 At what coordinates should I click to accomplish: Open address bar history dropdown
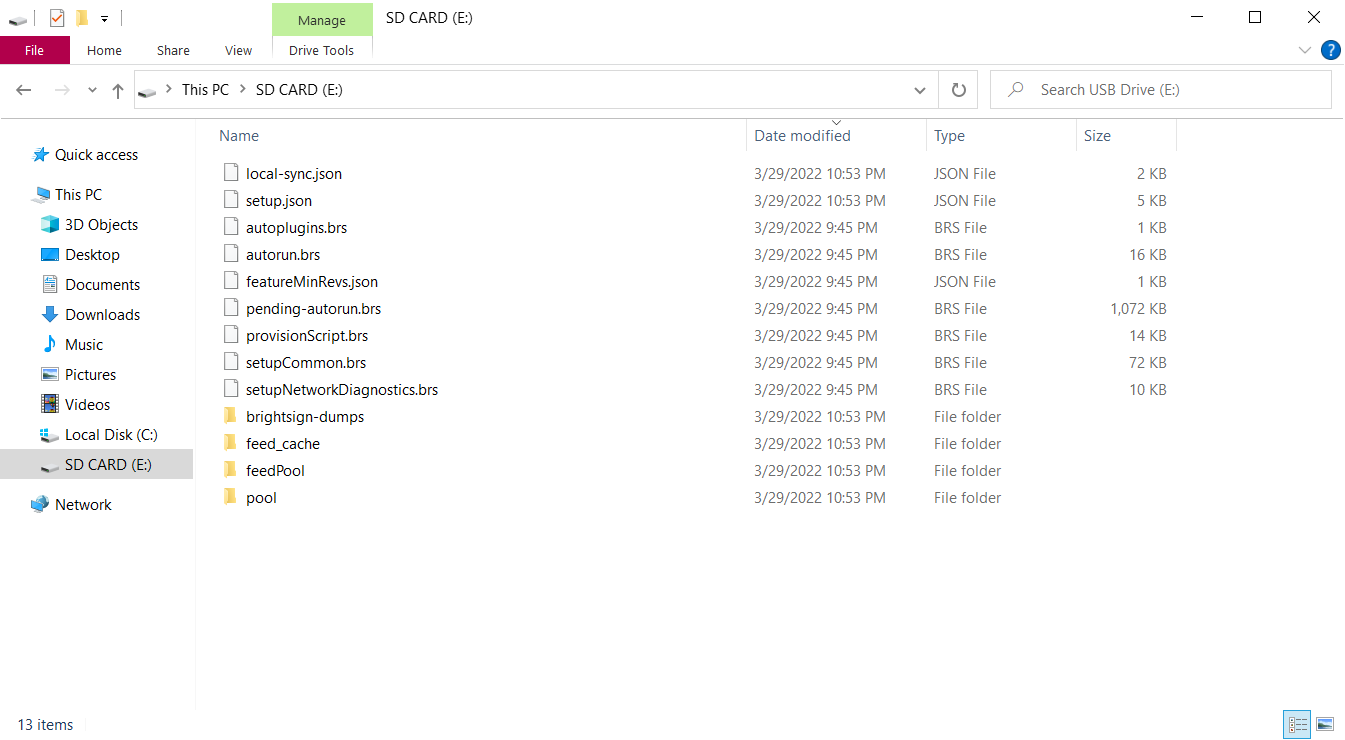tap(920, 90)
